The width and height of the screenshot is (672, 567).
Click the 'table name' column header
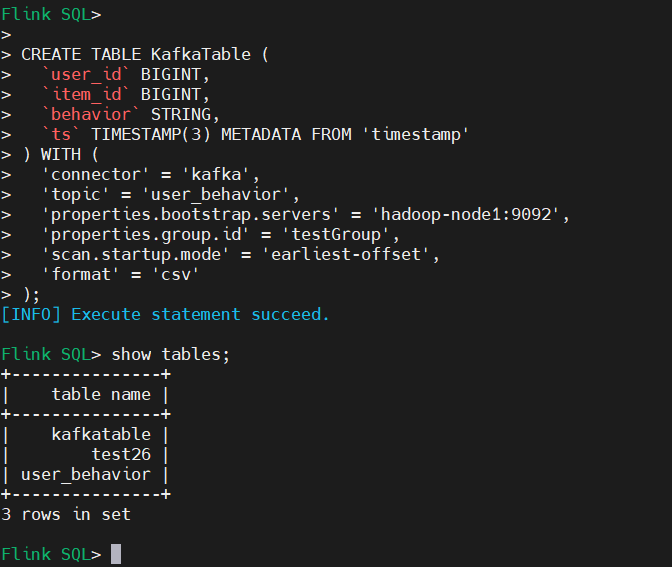[x=101, y=394]
